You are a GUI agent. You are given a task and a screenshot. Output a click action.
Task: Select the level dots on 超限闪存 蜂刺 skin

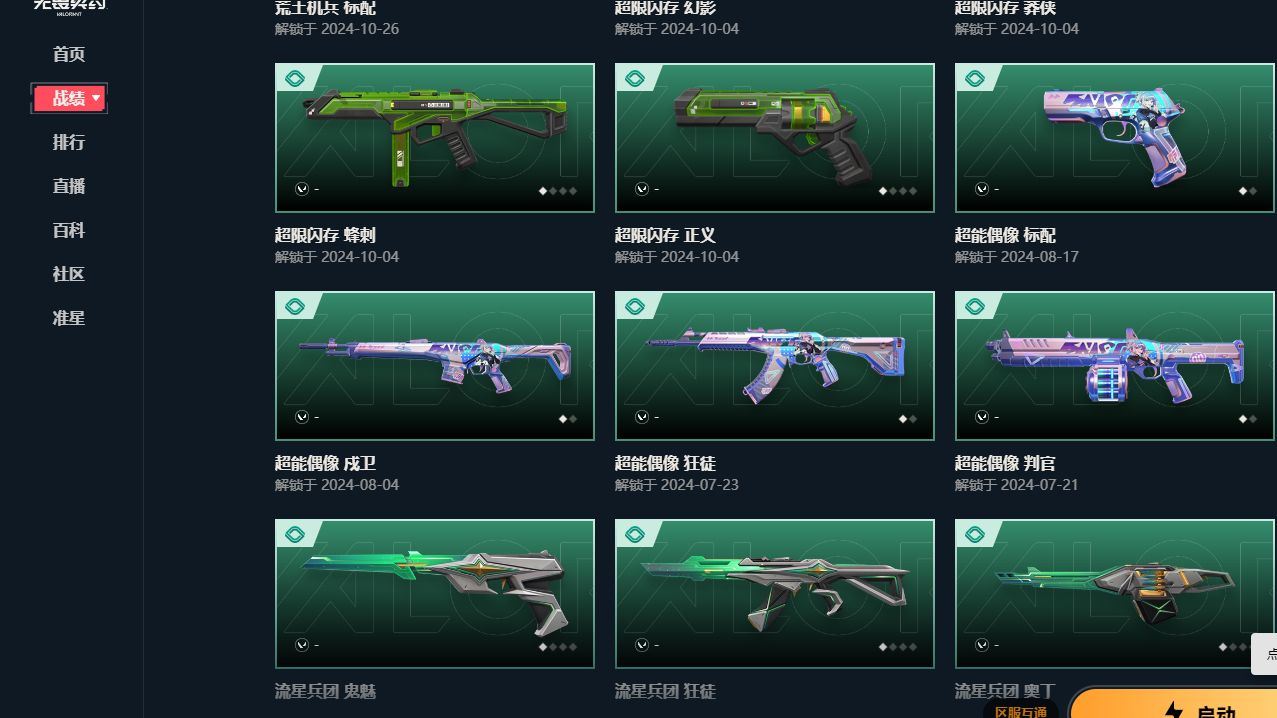(559, 190)
